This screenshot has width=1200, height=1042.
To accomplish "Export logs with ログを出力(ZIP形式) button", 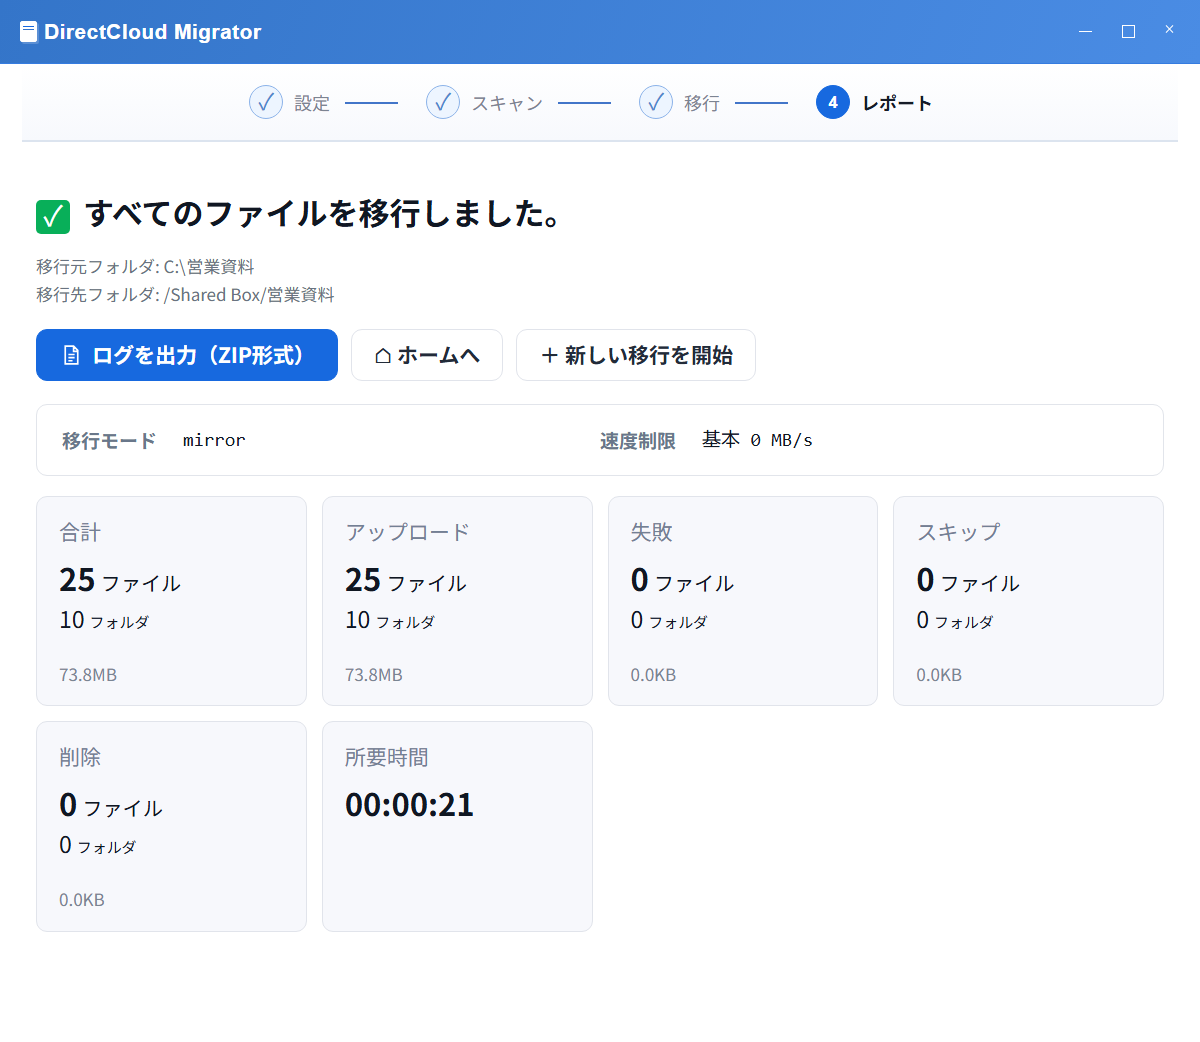I will pyautogui.click(x=187, y=355).
